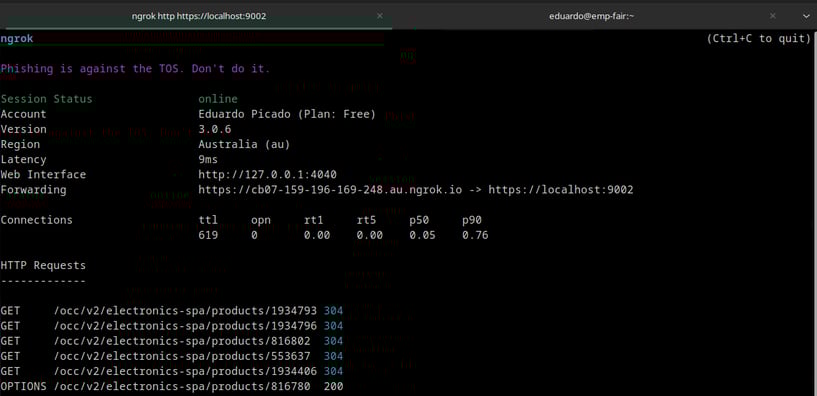Viewport: 817px width, 396px height.
Task: Select the region value Australia (au)
Action: (244, 144)
